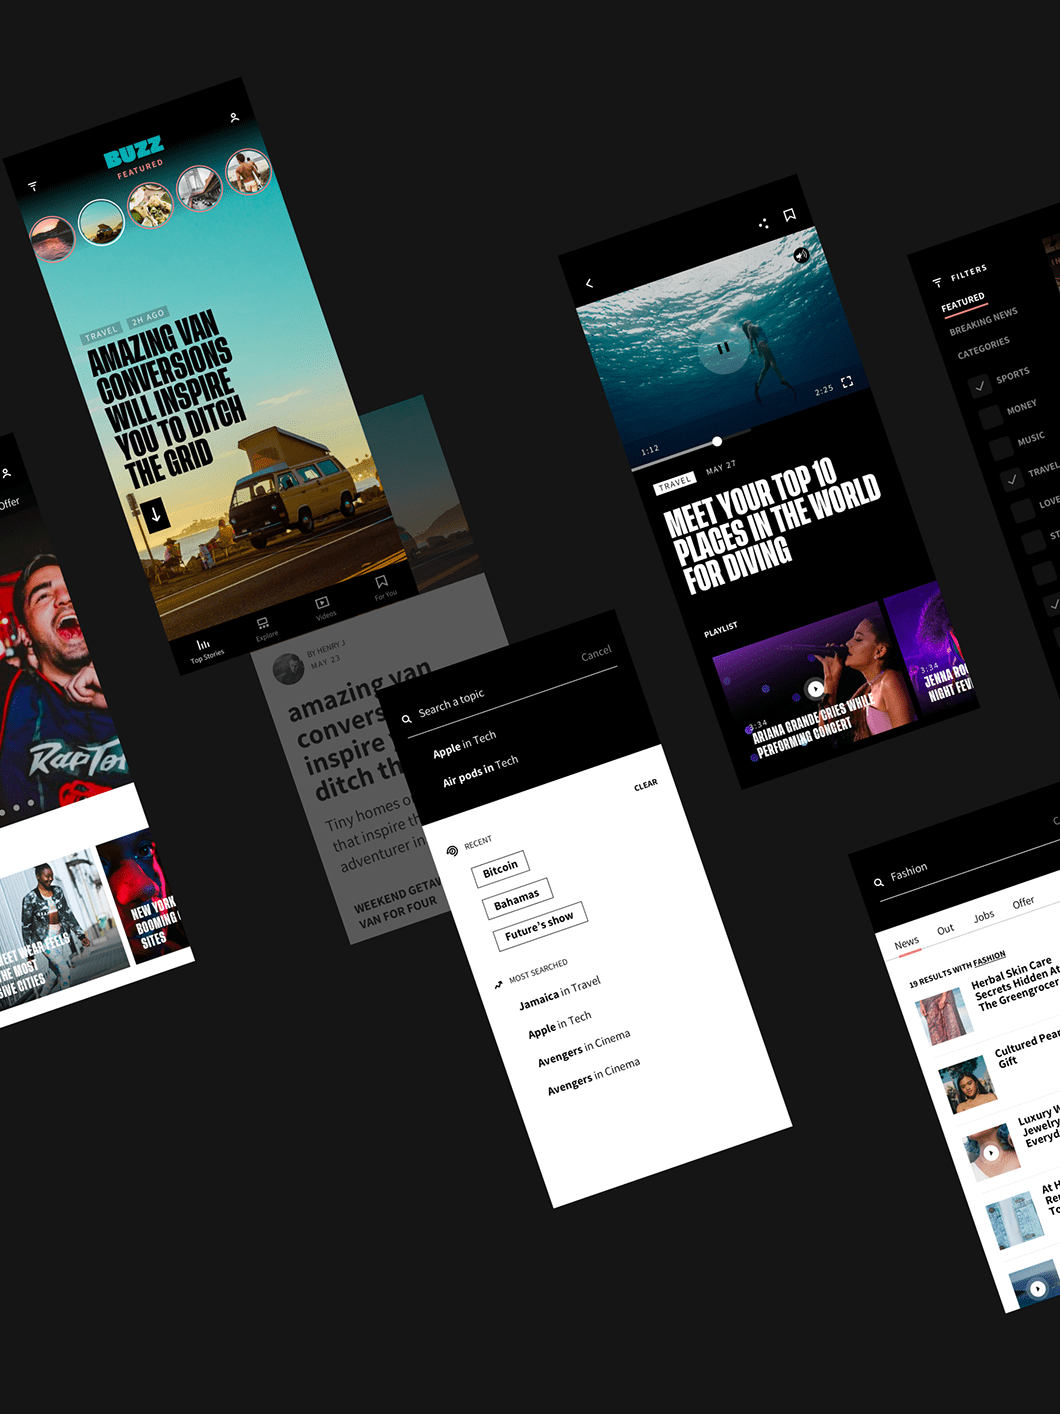Play video on Luxury Jewelry result thumbnail

coord(991,1152)
